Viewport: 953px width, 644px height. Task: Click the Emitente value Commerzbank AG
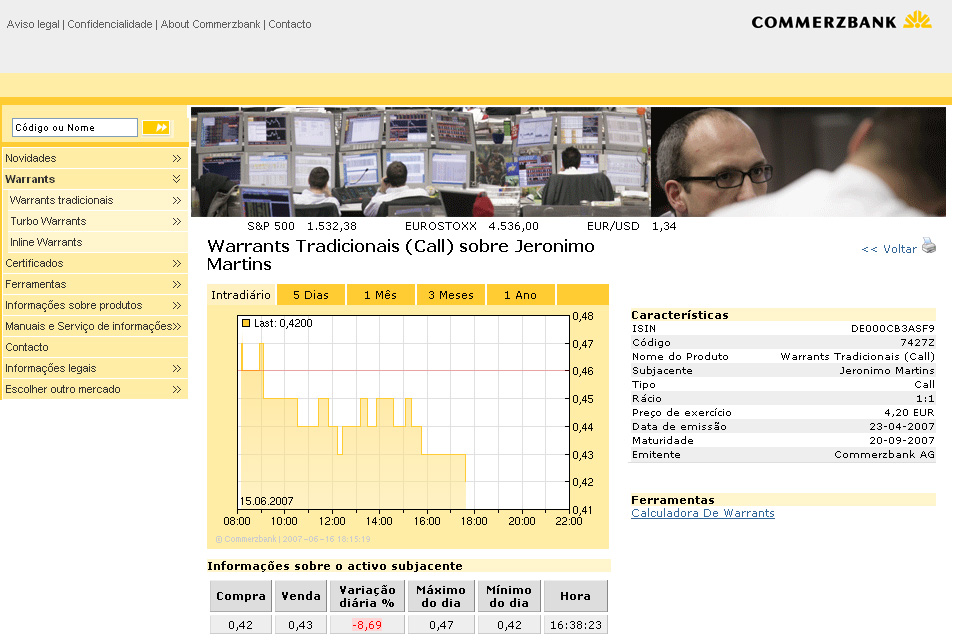[x=884, y=454]
